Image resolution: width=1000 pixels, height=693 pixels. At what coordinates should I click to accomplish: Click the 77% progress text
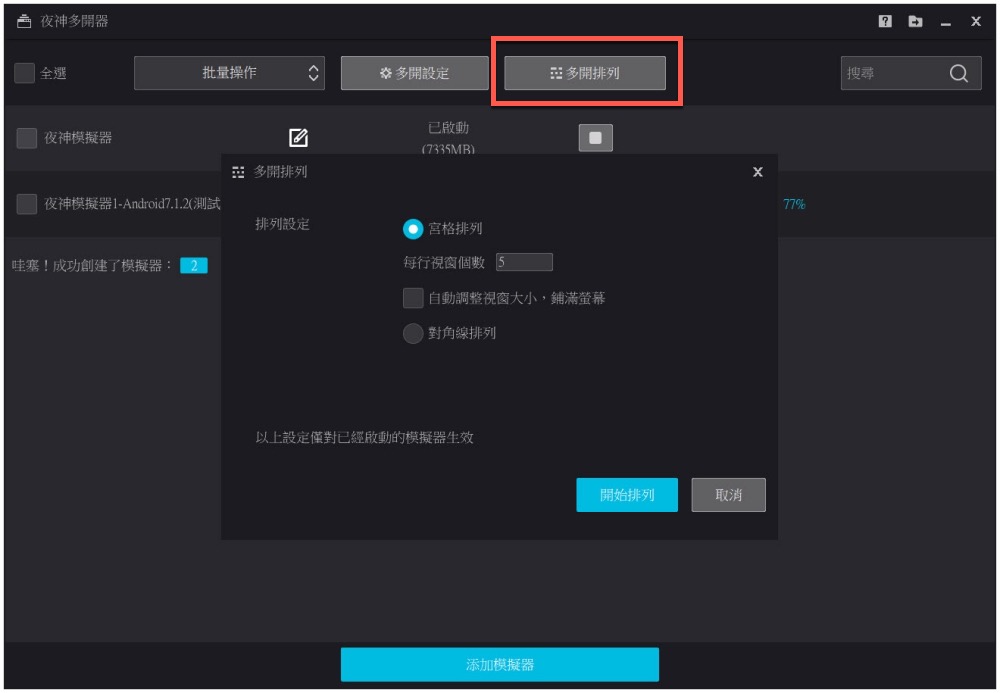tap(794, 204)
